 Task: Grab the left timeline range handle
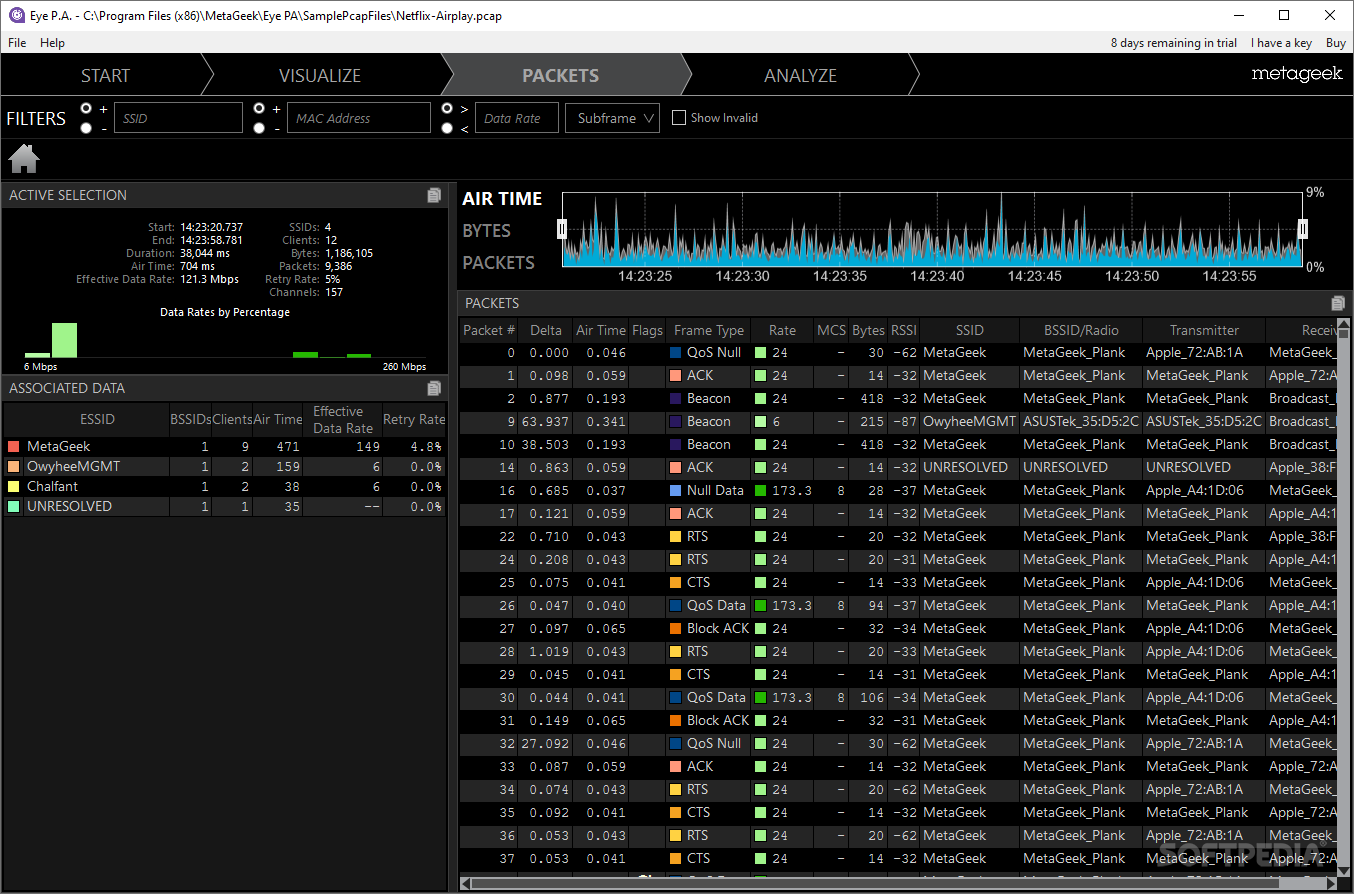coord(562,229)
